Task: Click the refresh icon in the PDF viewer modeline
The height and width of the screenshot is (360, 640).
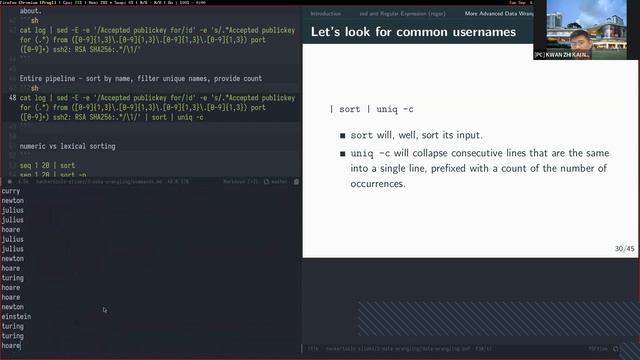Action: click(616, 349)
